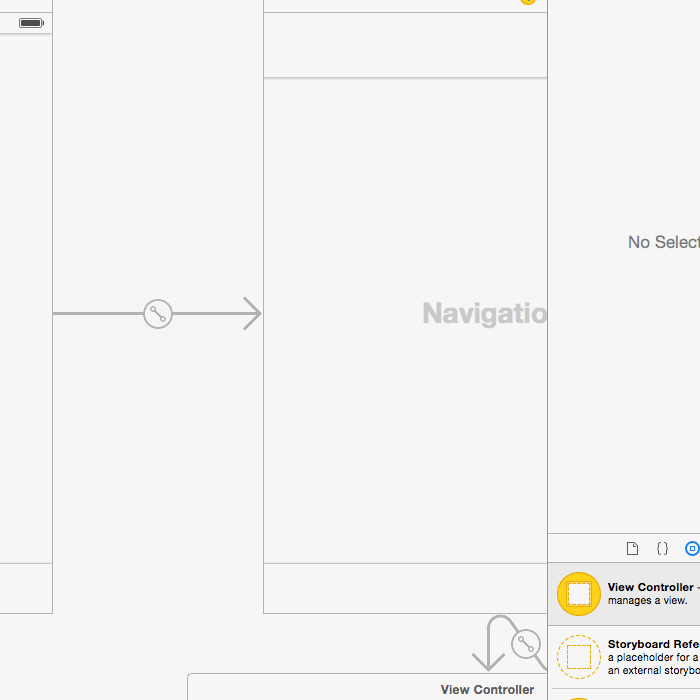Select the root view controller relationship segue icon
This screenshot has height=700, width=700.
pyautogui.click(x=526, y=644)
